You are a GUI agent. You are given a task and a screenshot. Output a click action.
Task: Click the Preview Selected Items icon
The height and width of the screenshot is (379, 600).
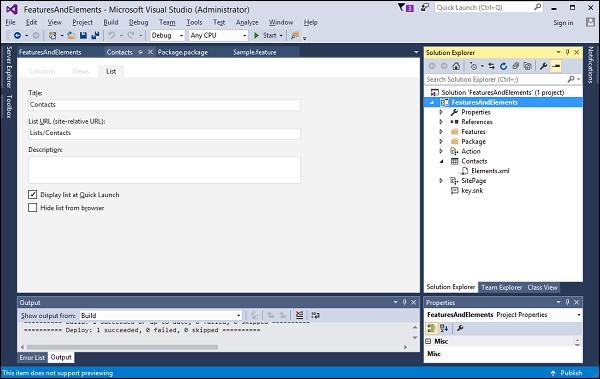(x=556, y=66)
